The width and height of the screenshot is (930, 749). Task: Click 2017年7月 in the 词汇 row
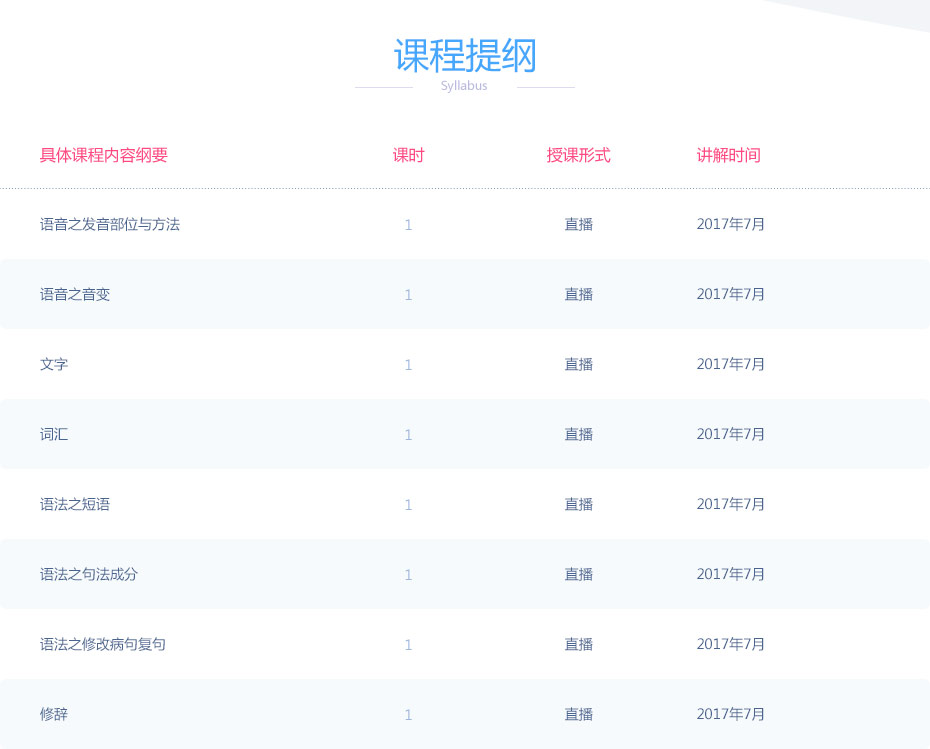click(731, 434)
